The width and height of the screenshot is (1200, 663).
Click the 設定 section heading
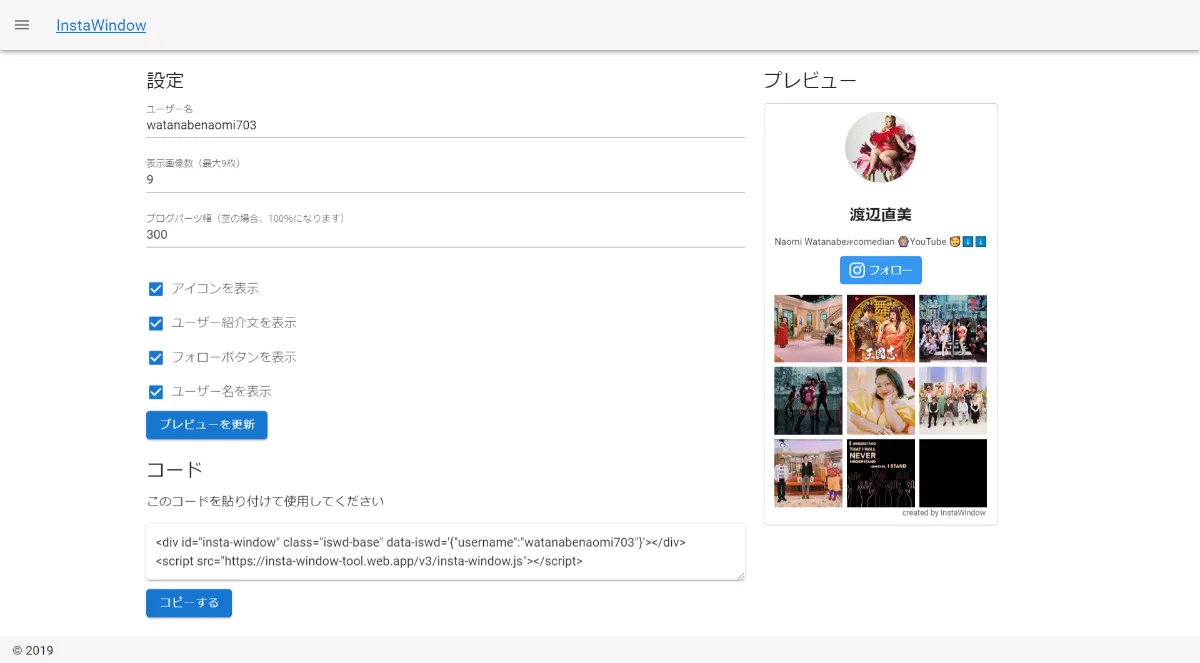165,81
